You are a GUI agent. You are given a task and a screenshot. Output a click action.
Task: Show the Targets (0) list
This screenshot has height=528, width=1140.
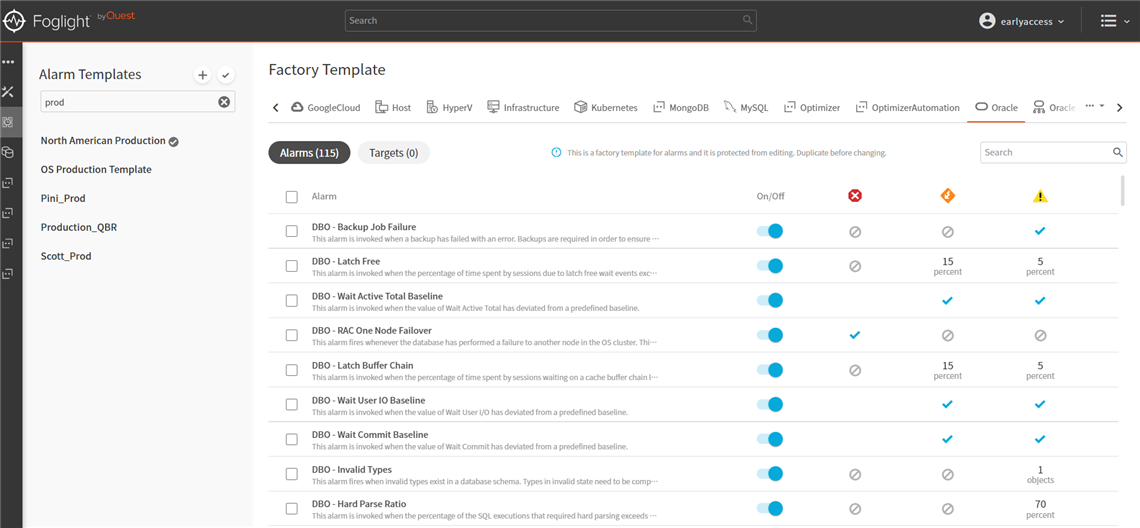pyautogui.click(x=393, y=153)
